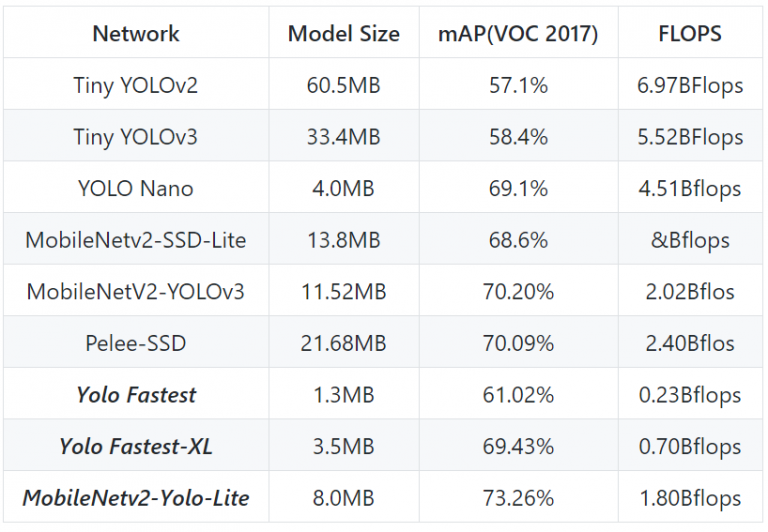Click the YOLO Nano row name
The width and height of the screenshot is (768, 532).
[136, 188]
